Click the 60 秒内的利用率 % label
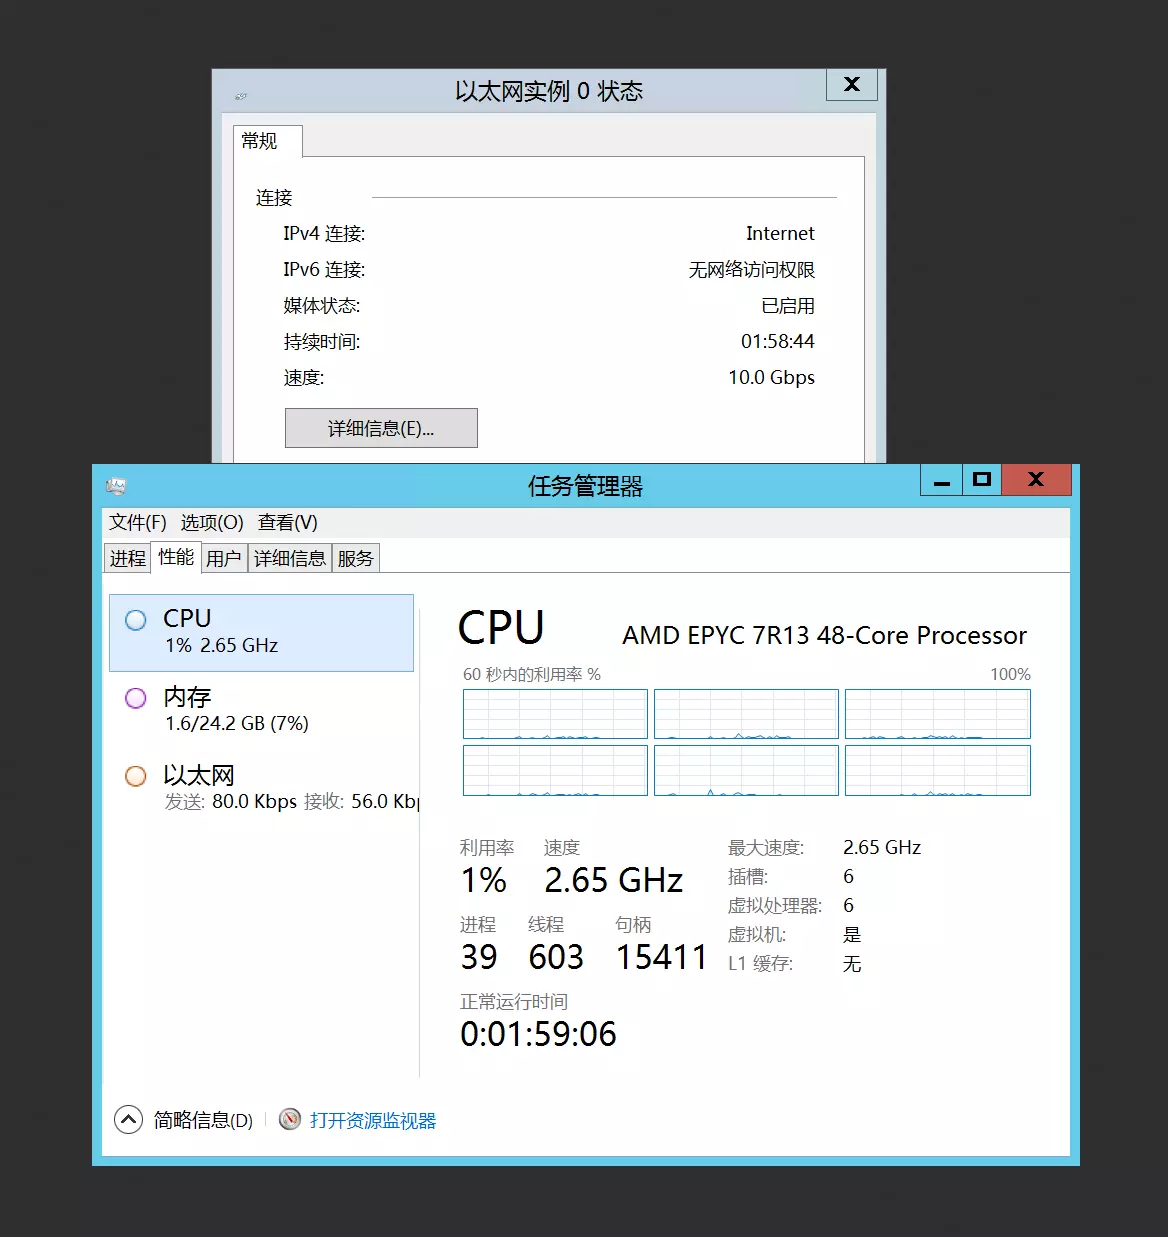1168x1237 pixels. [532, 674]
